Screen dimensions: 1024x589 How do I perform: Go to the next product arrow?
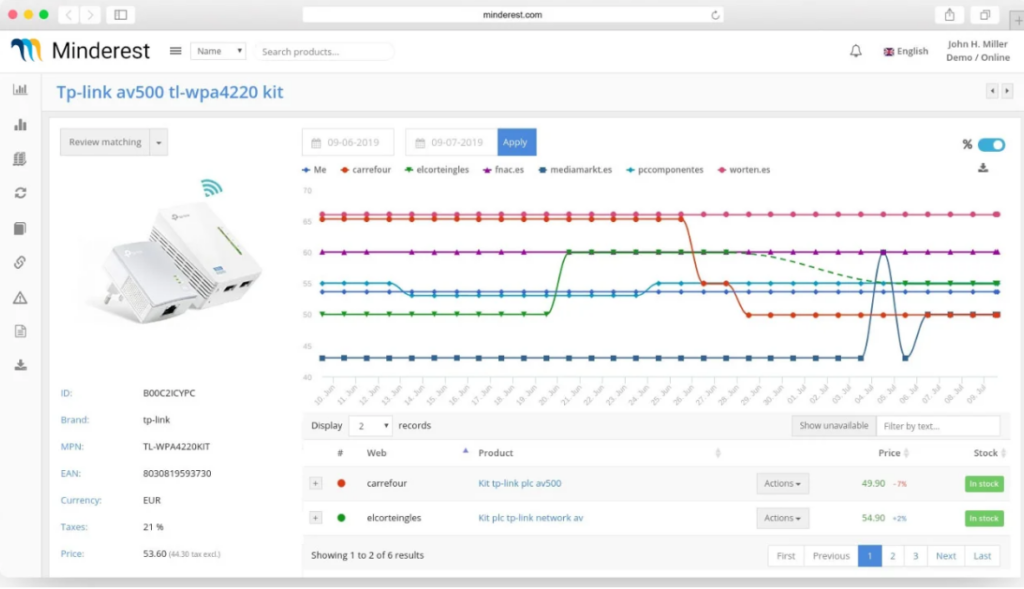click(1007, 91)
